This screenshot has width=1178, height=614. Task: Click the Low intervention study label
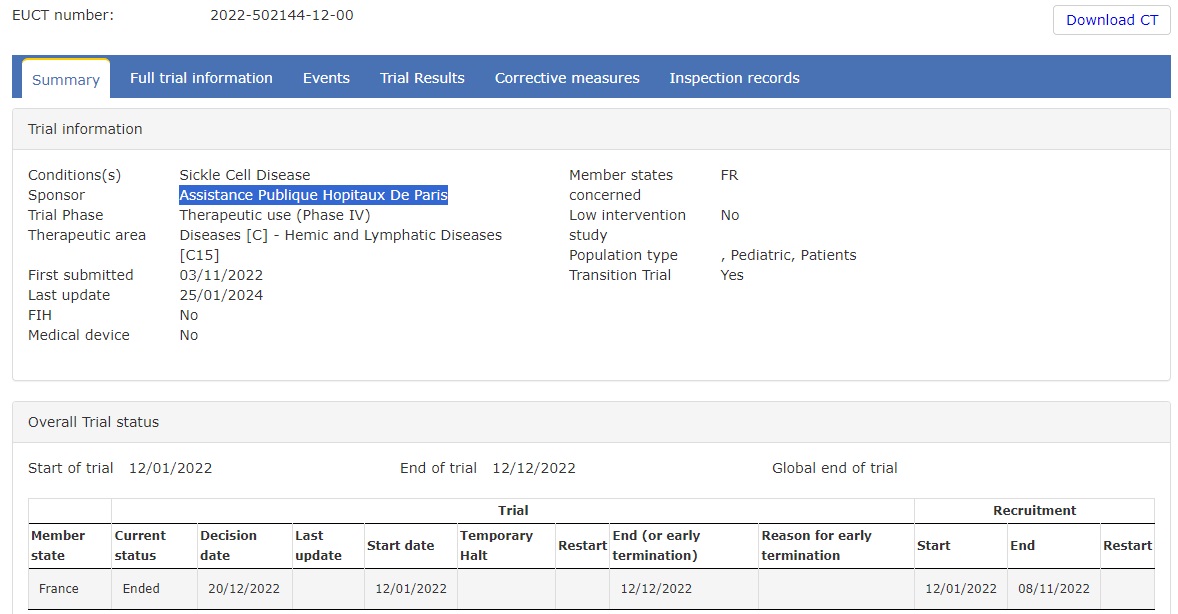click(x=627, y=225)
